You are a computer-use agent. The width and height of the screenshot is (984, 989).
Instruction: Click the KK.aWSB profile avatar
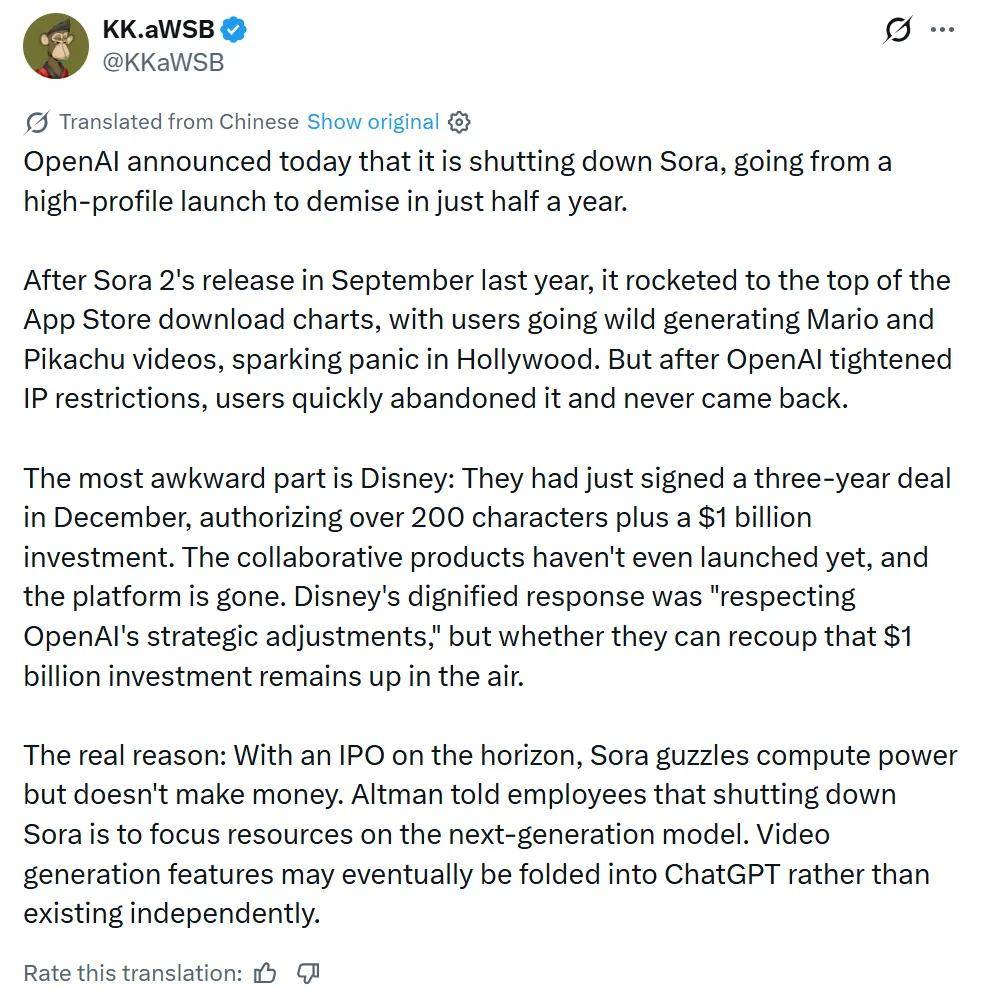click(x=55, y=46)
